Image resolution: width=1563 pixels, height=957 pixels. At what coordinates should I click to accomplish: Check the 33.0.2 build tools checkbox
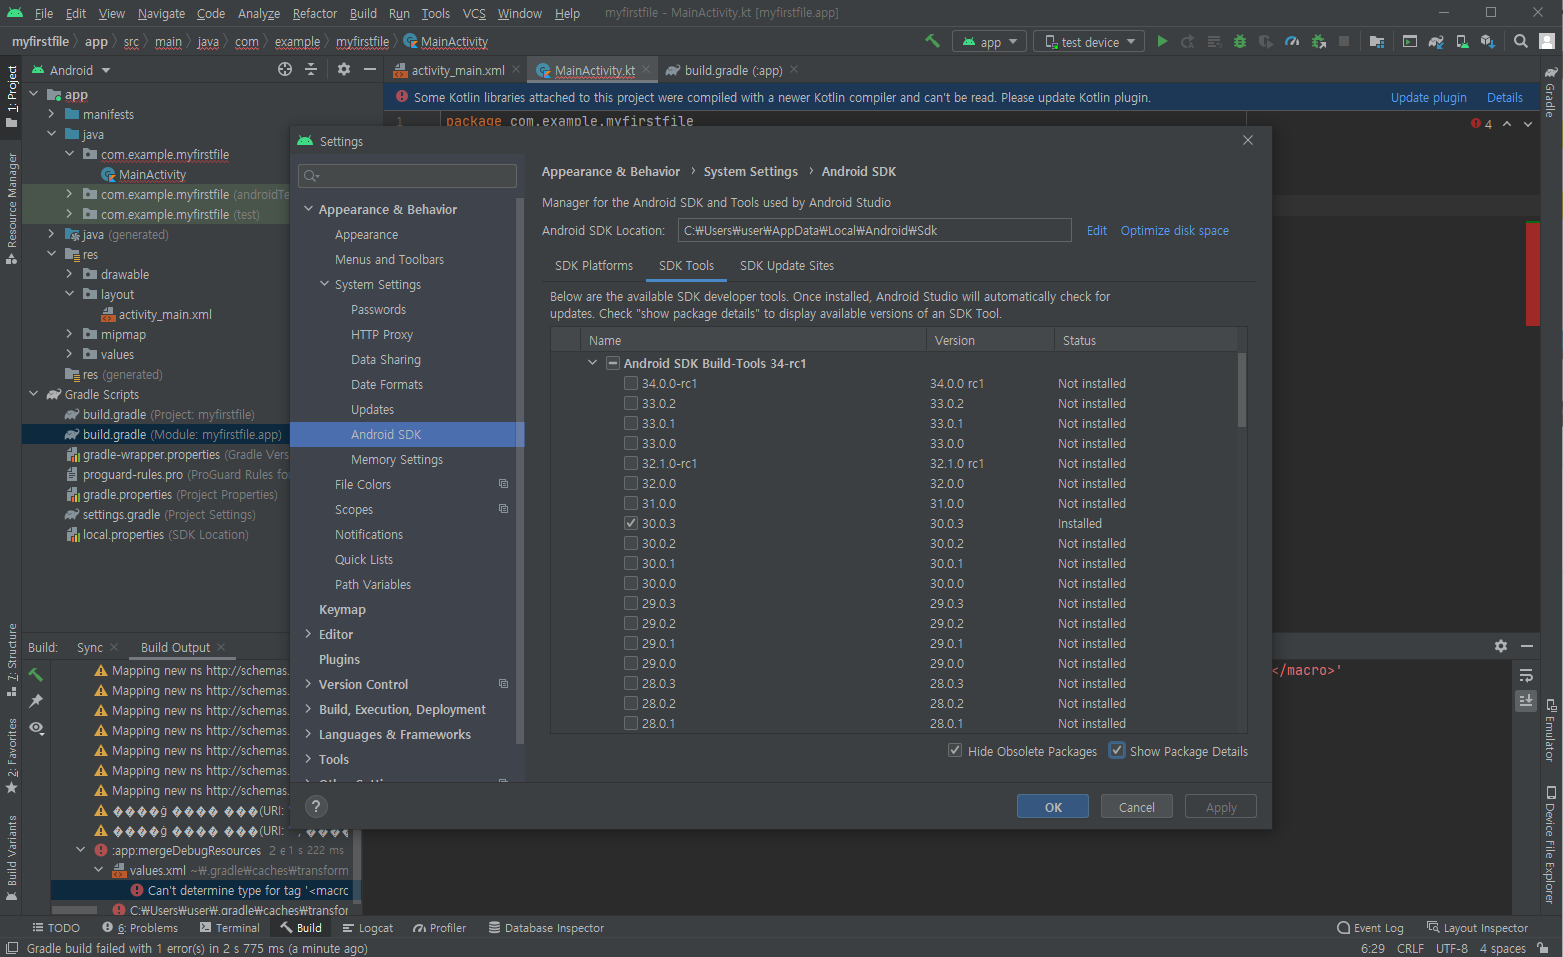631,403
